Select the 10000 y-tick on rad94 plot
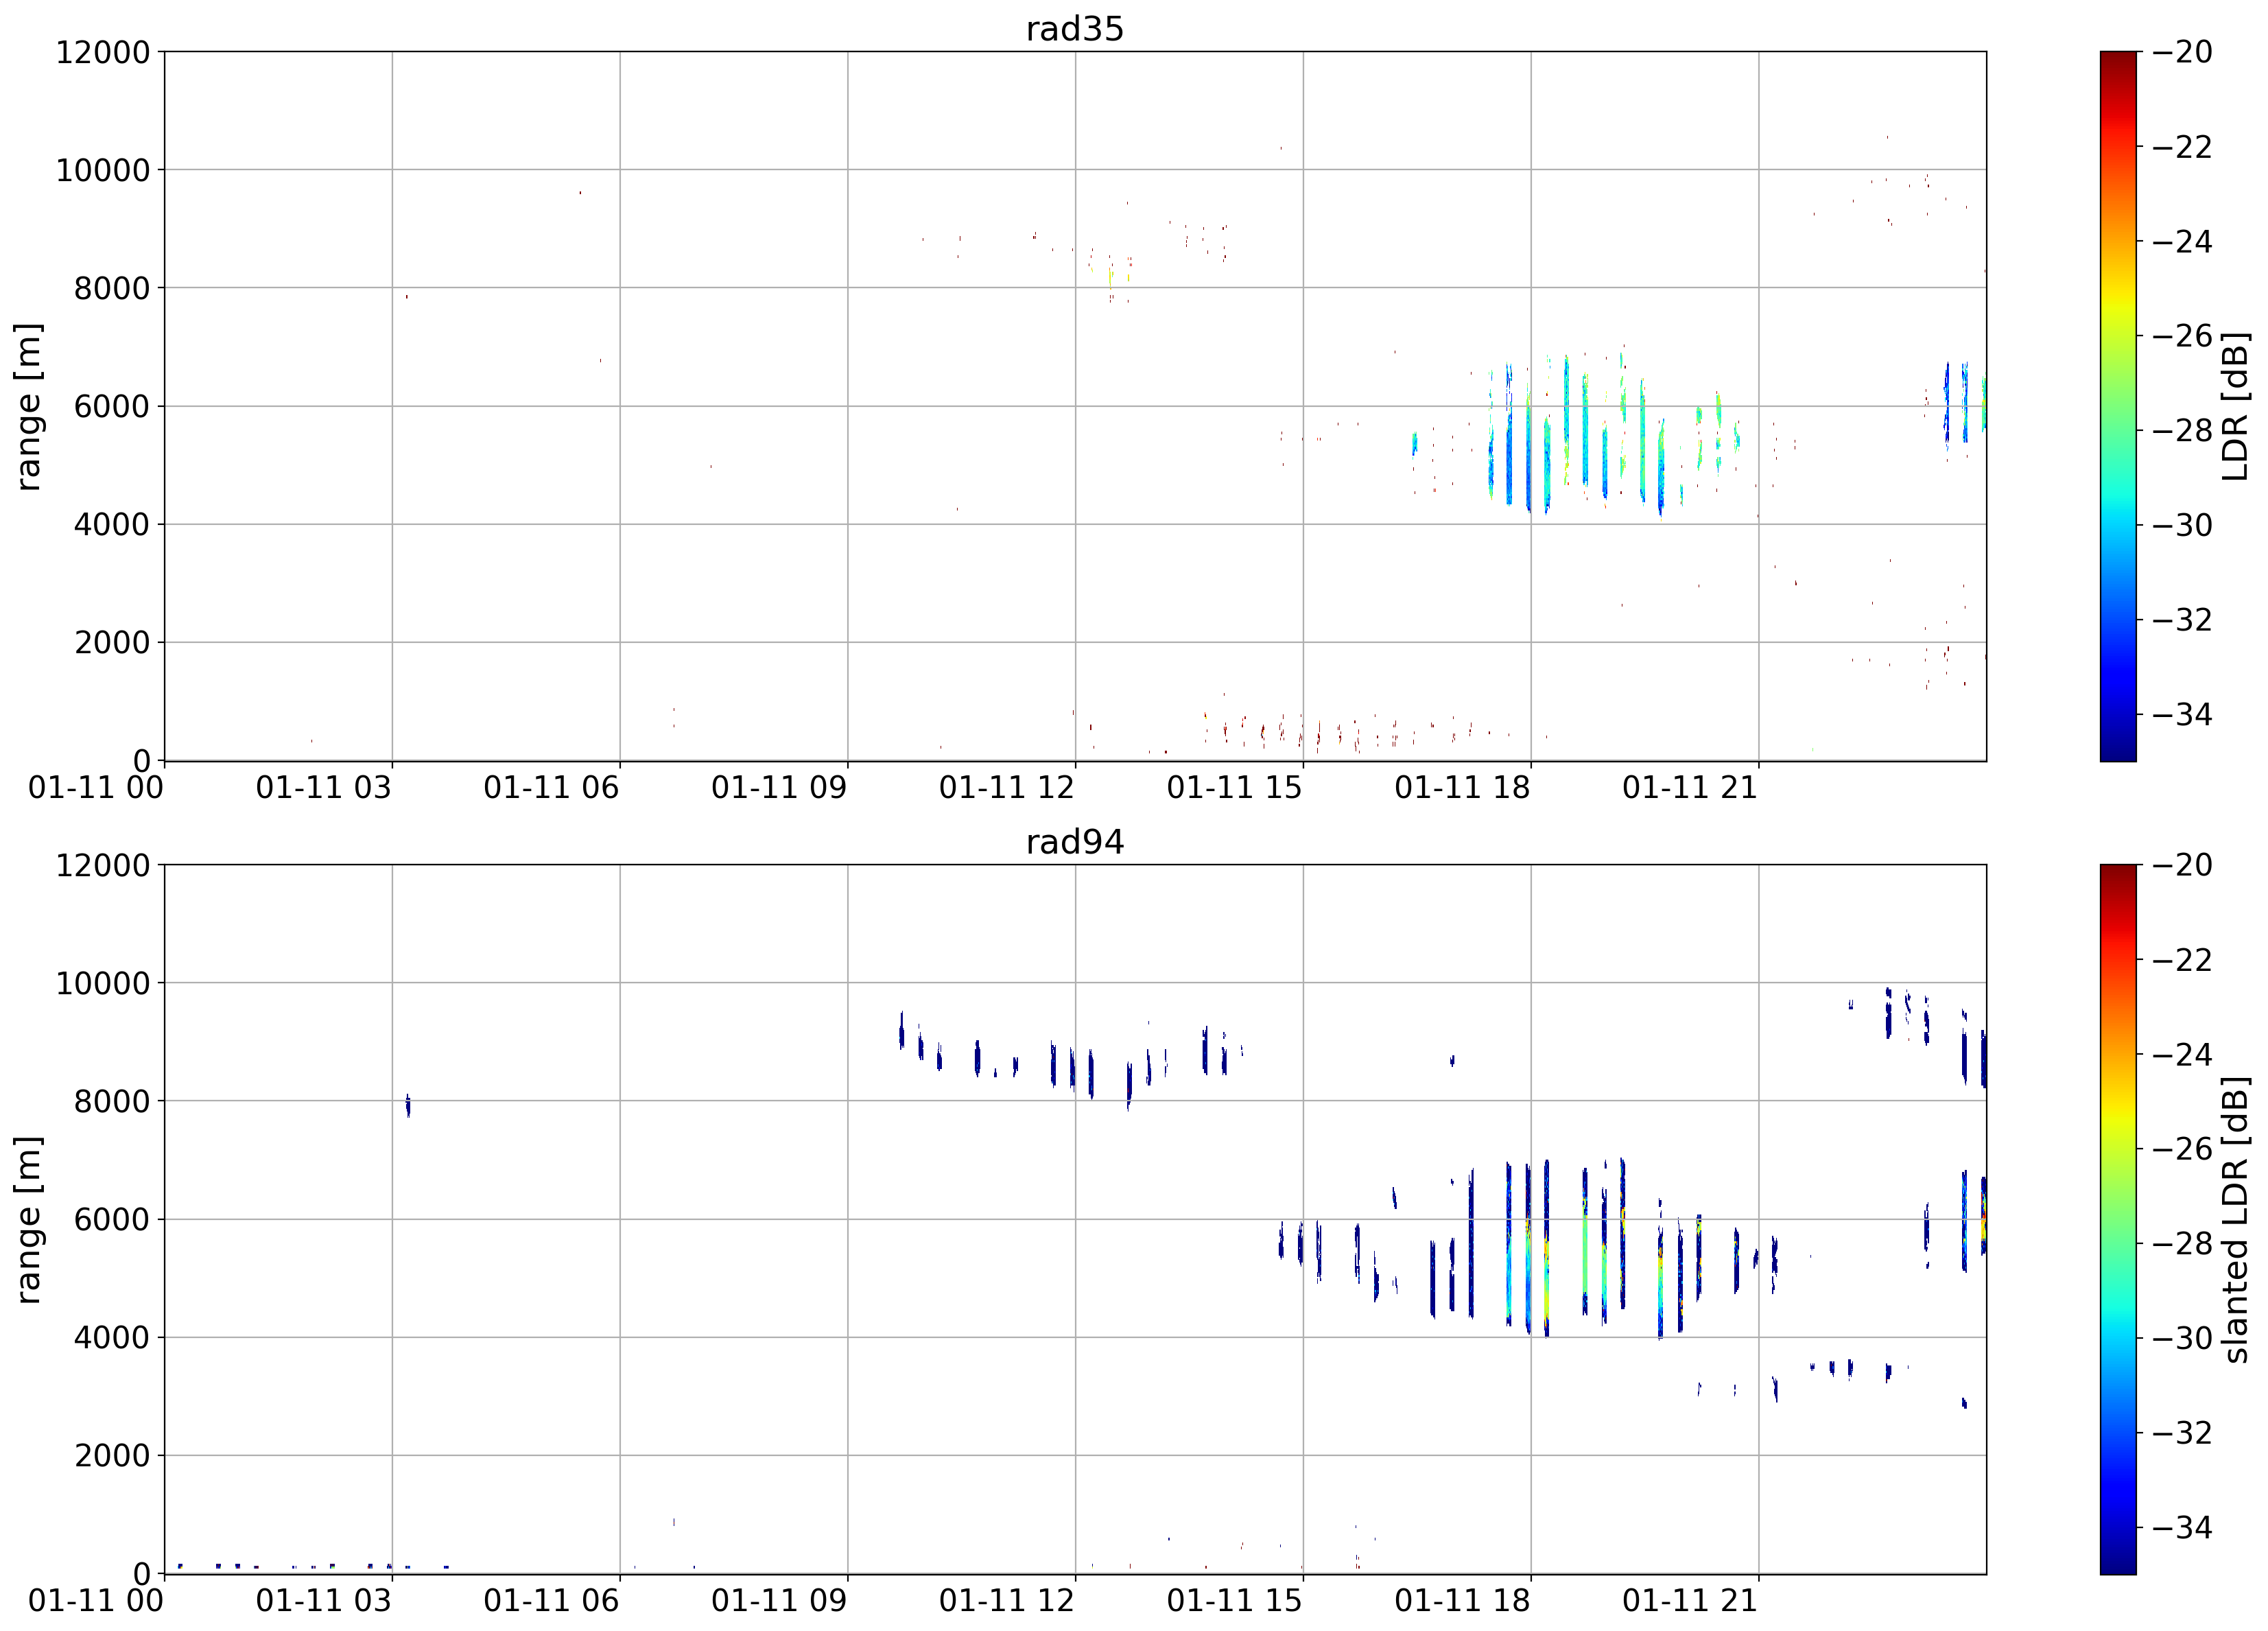 point(103,983)
